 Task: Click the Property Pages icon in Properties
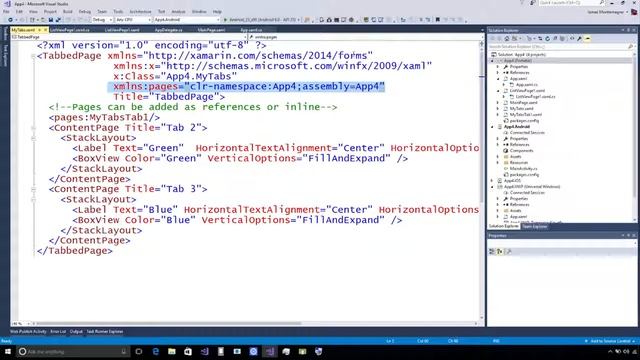[509, 251]
